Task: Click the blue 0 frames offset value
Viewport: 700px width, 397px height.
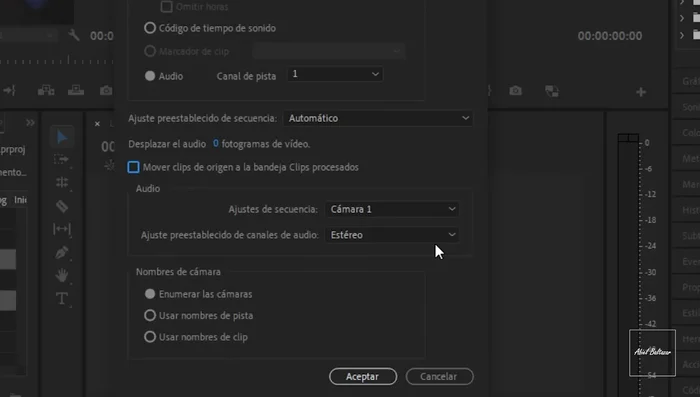Action: click(216, 144)
